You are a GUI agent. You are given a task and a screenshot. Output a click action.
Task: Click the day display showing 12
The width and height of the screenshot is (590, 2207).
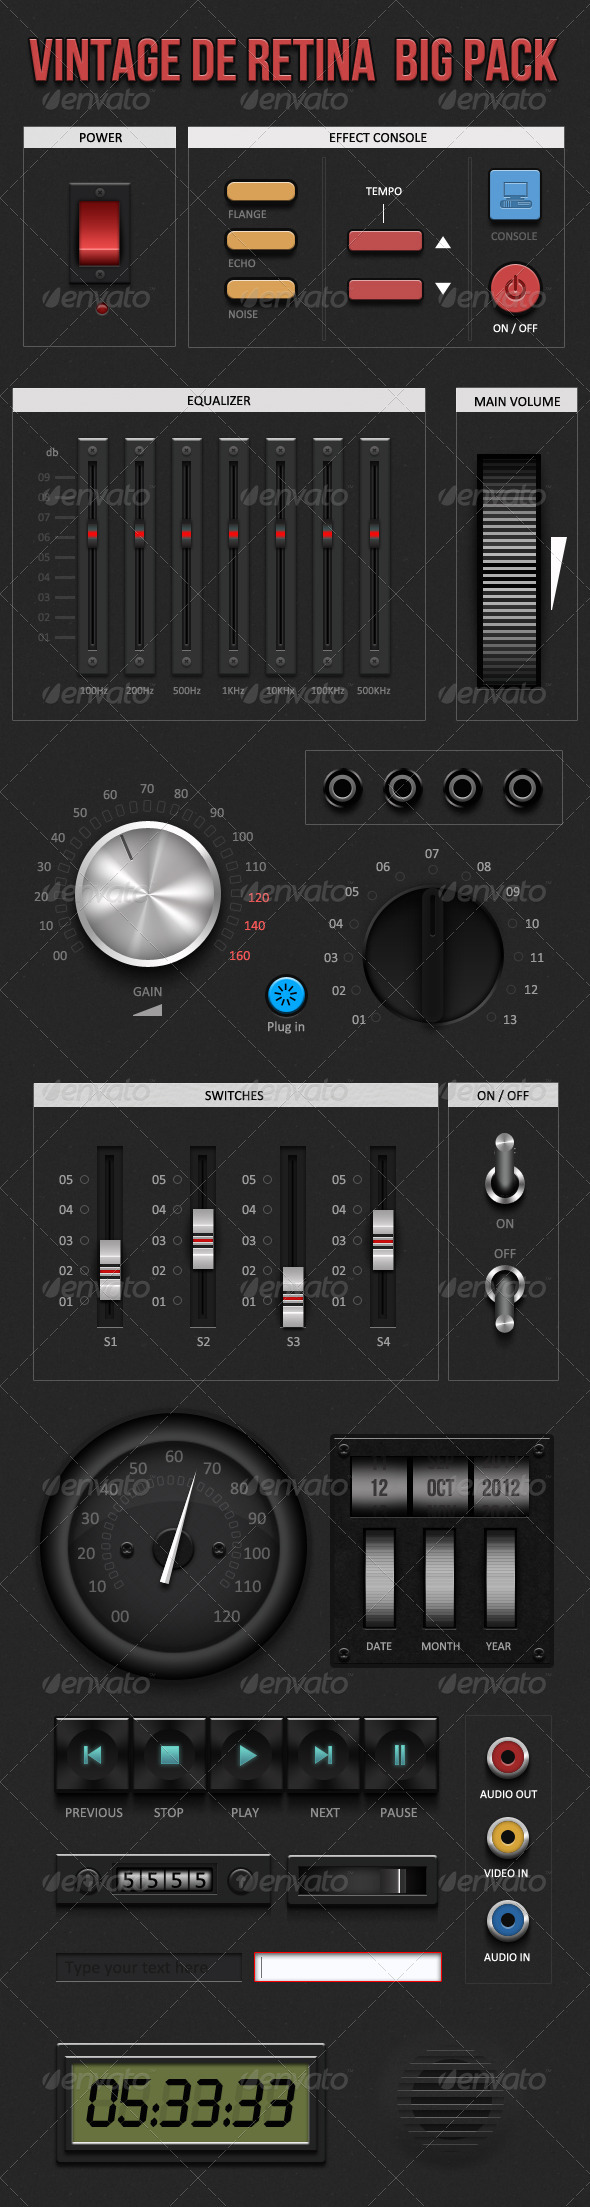point(379,1488)
